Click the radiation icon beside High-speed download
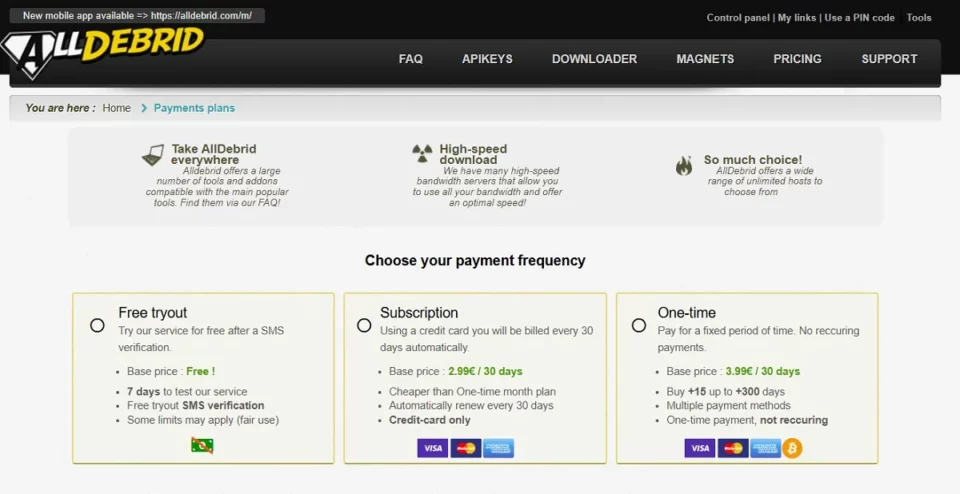Screen dimensions: 960x494 [422, 153]
